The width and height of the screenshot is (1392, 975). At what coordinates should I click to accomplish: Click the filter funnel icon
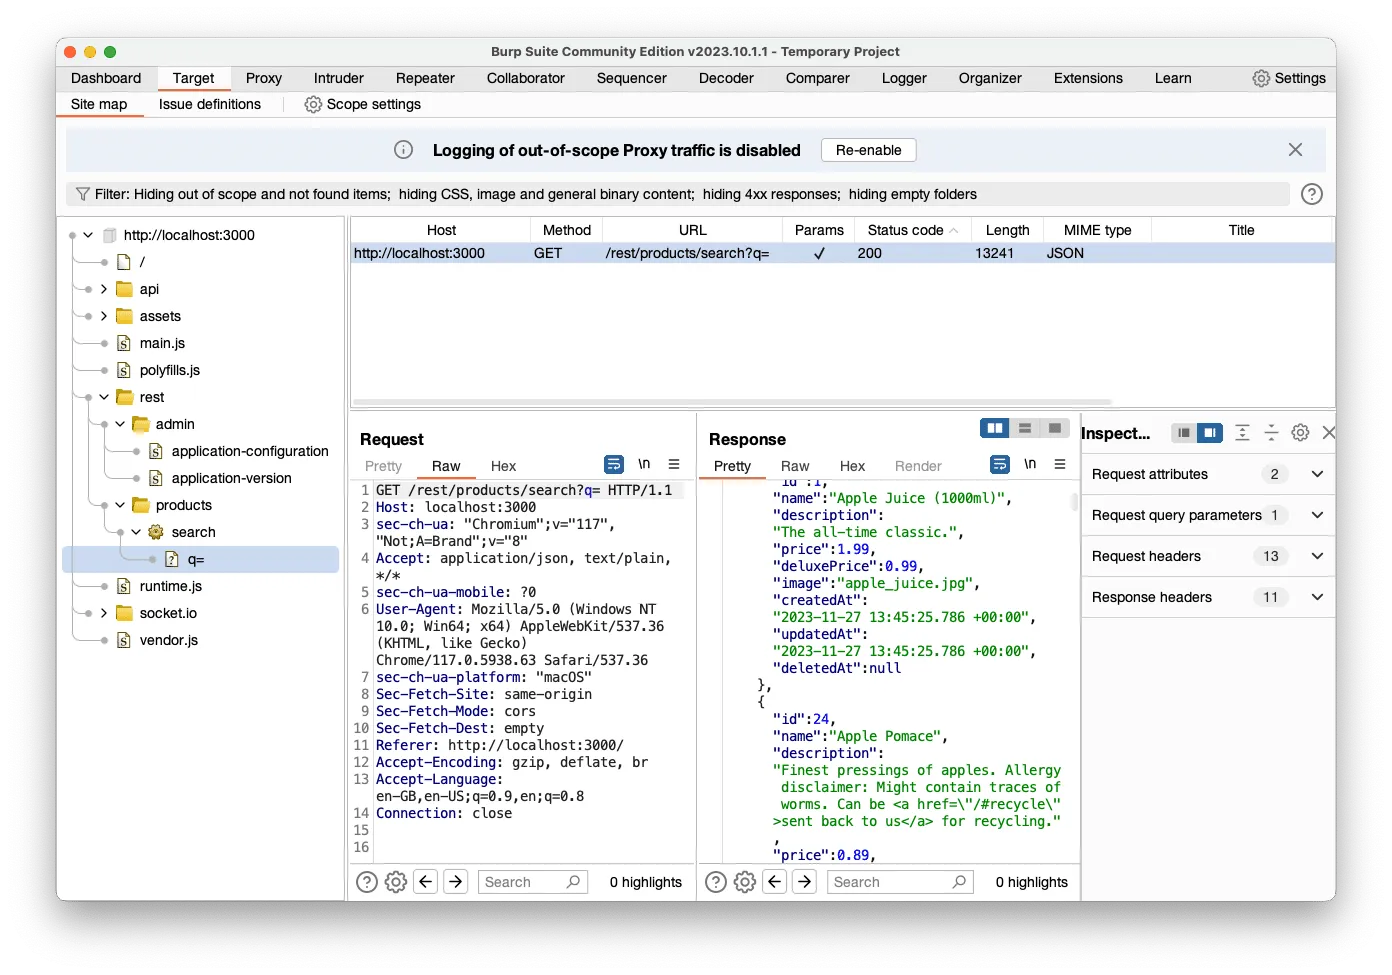click(x=83, y=194)
